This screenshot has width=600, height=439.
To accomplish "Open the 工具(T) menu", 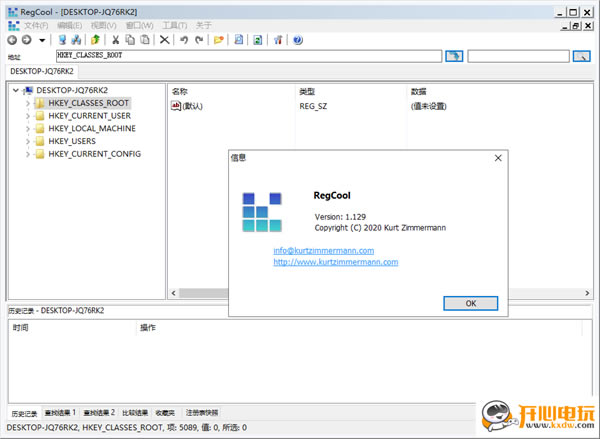I will click(174, 25).
